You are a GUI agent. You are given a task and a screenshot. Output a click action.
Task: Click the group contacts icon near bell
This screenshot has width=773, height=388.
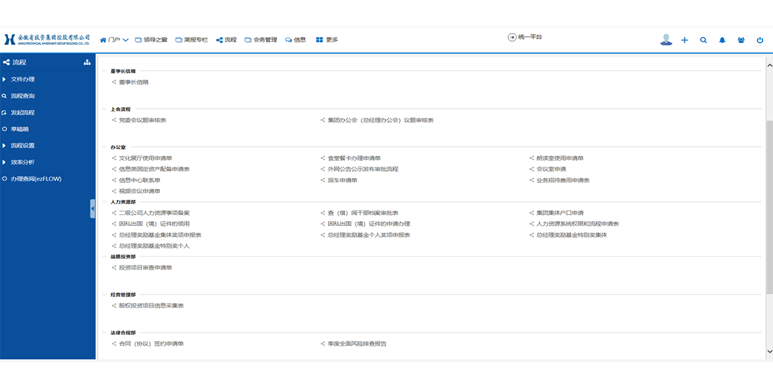click(x=741, y=40)
